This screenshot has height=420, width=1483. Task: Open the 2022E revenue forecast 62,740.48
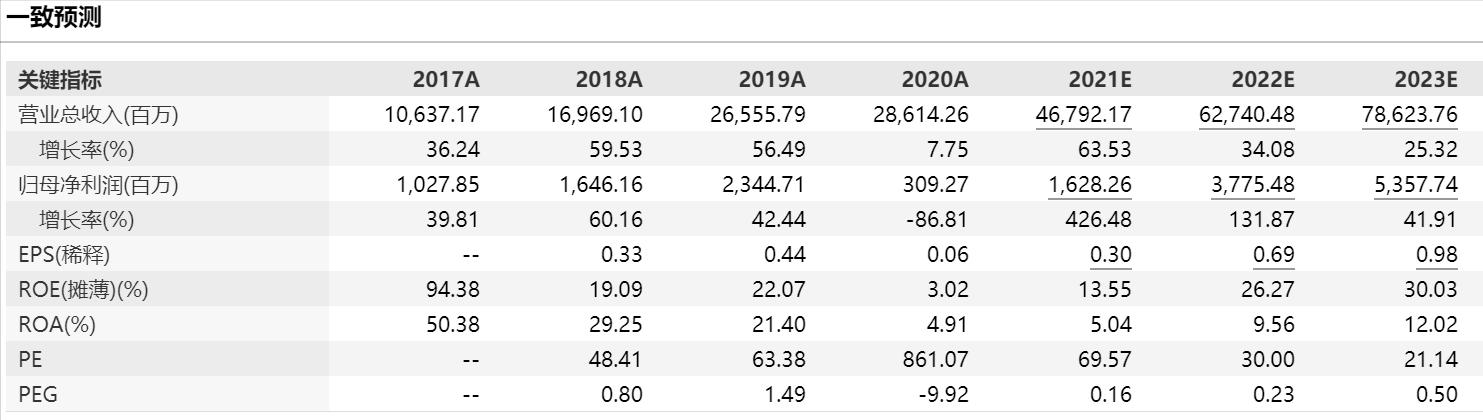click(x=1246, y=115)
